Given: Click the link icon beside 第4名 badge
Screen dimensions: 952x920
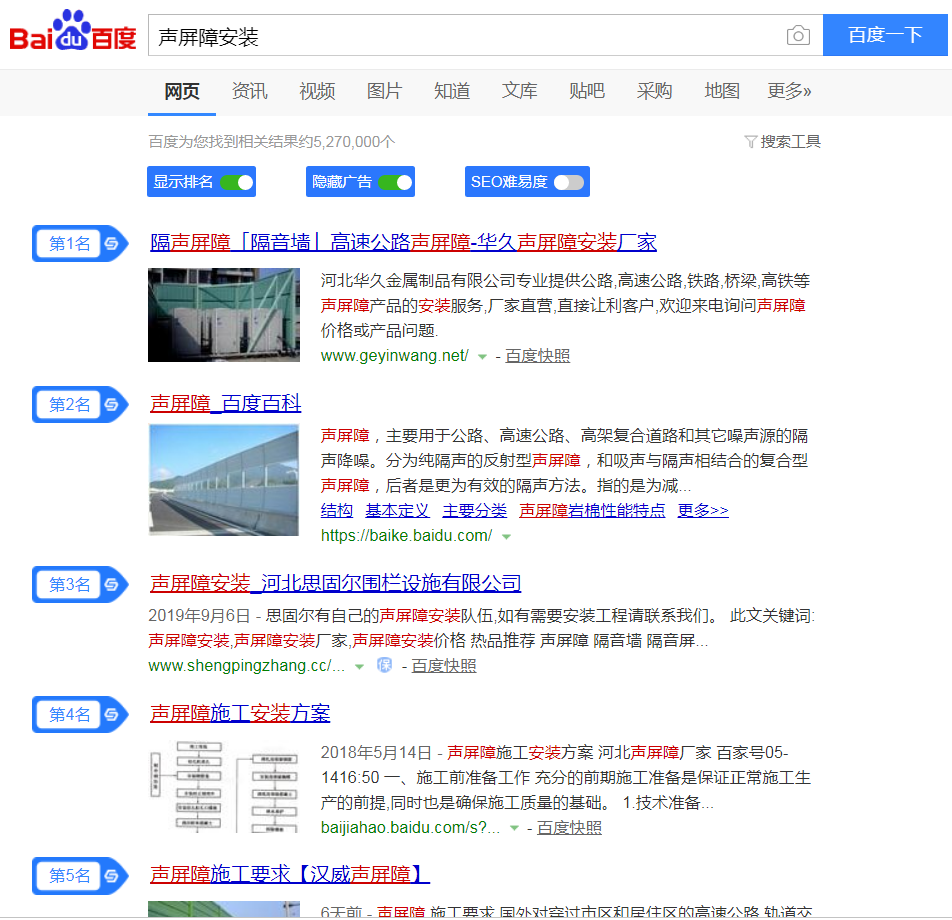Looking at the screenshot, I should pyautogui.click(x=112, y=714).
